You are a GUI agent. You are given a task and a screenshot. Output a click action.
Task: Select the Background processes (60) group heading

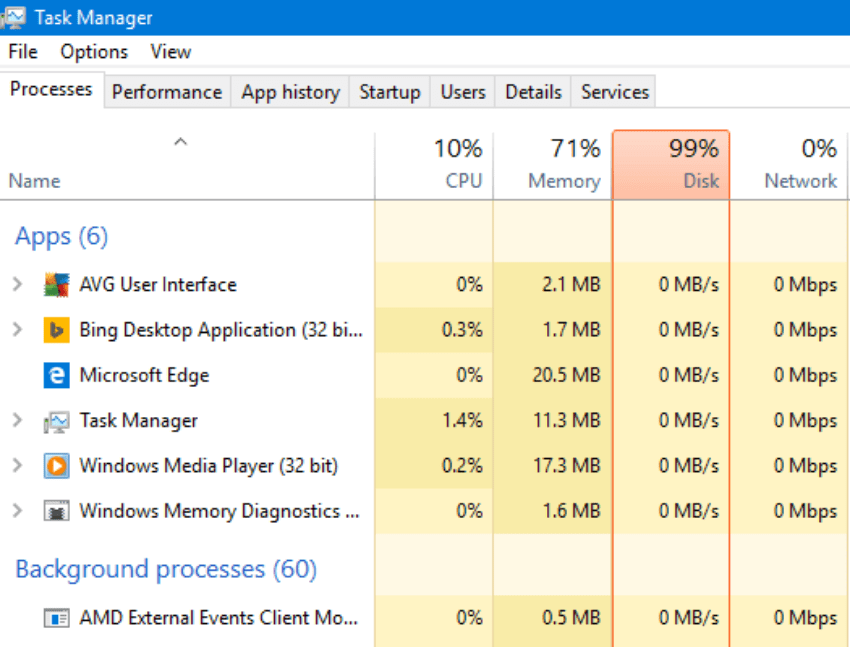(x=165, y=570)
